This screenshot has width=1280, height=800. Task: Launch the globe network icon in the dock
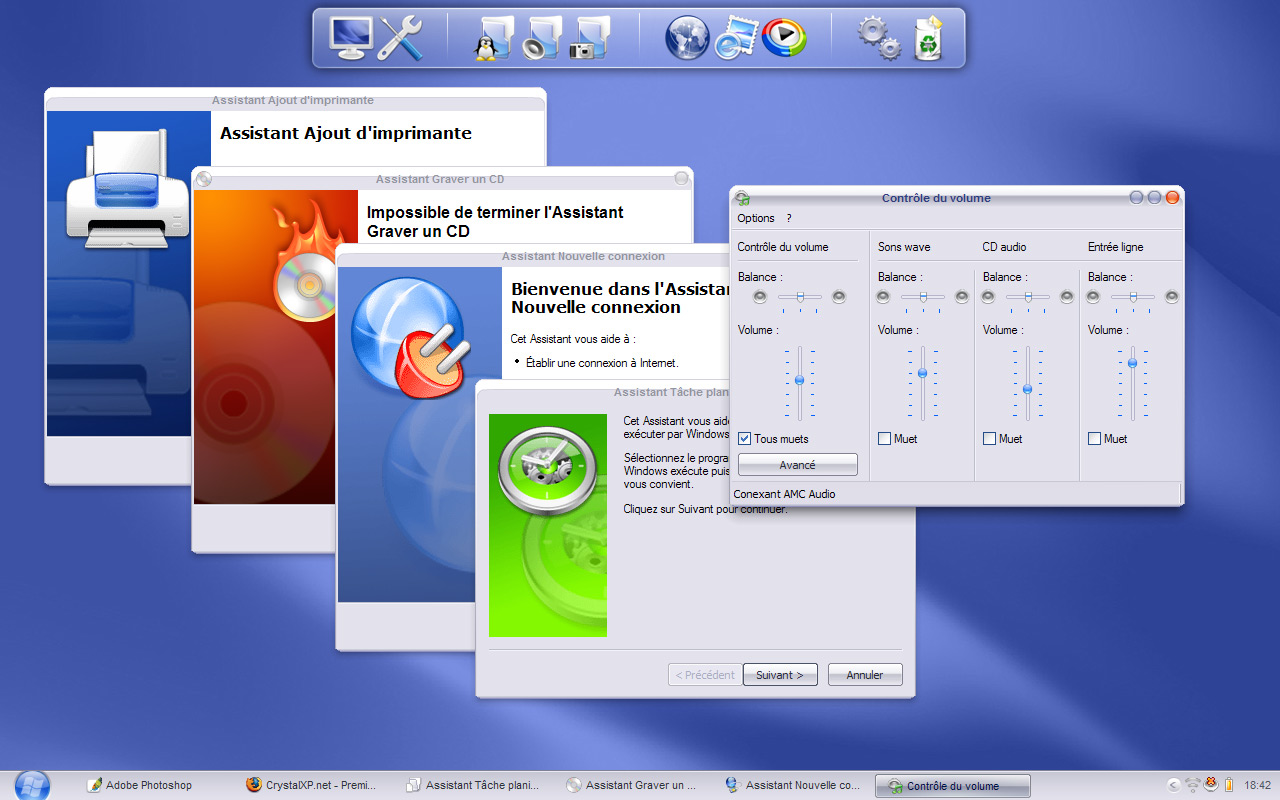click(x=687, y=38)
